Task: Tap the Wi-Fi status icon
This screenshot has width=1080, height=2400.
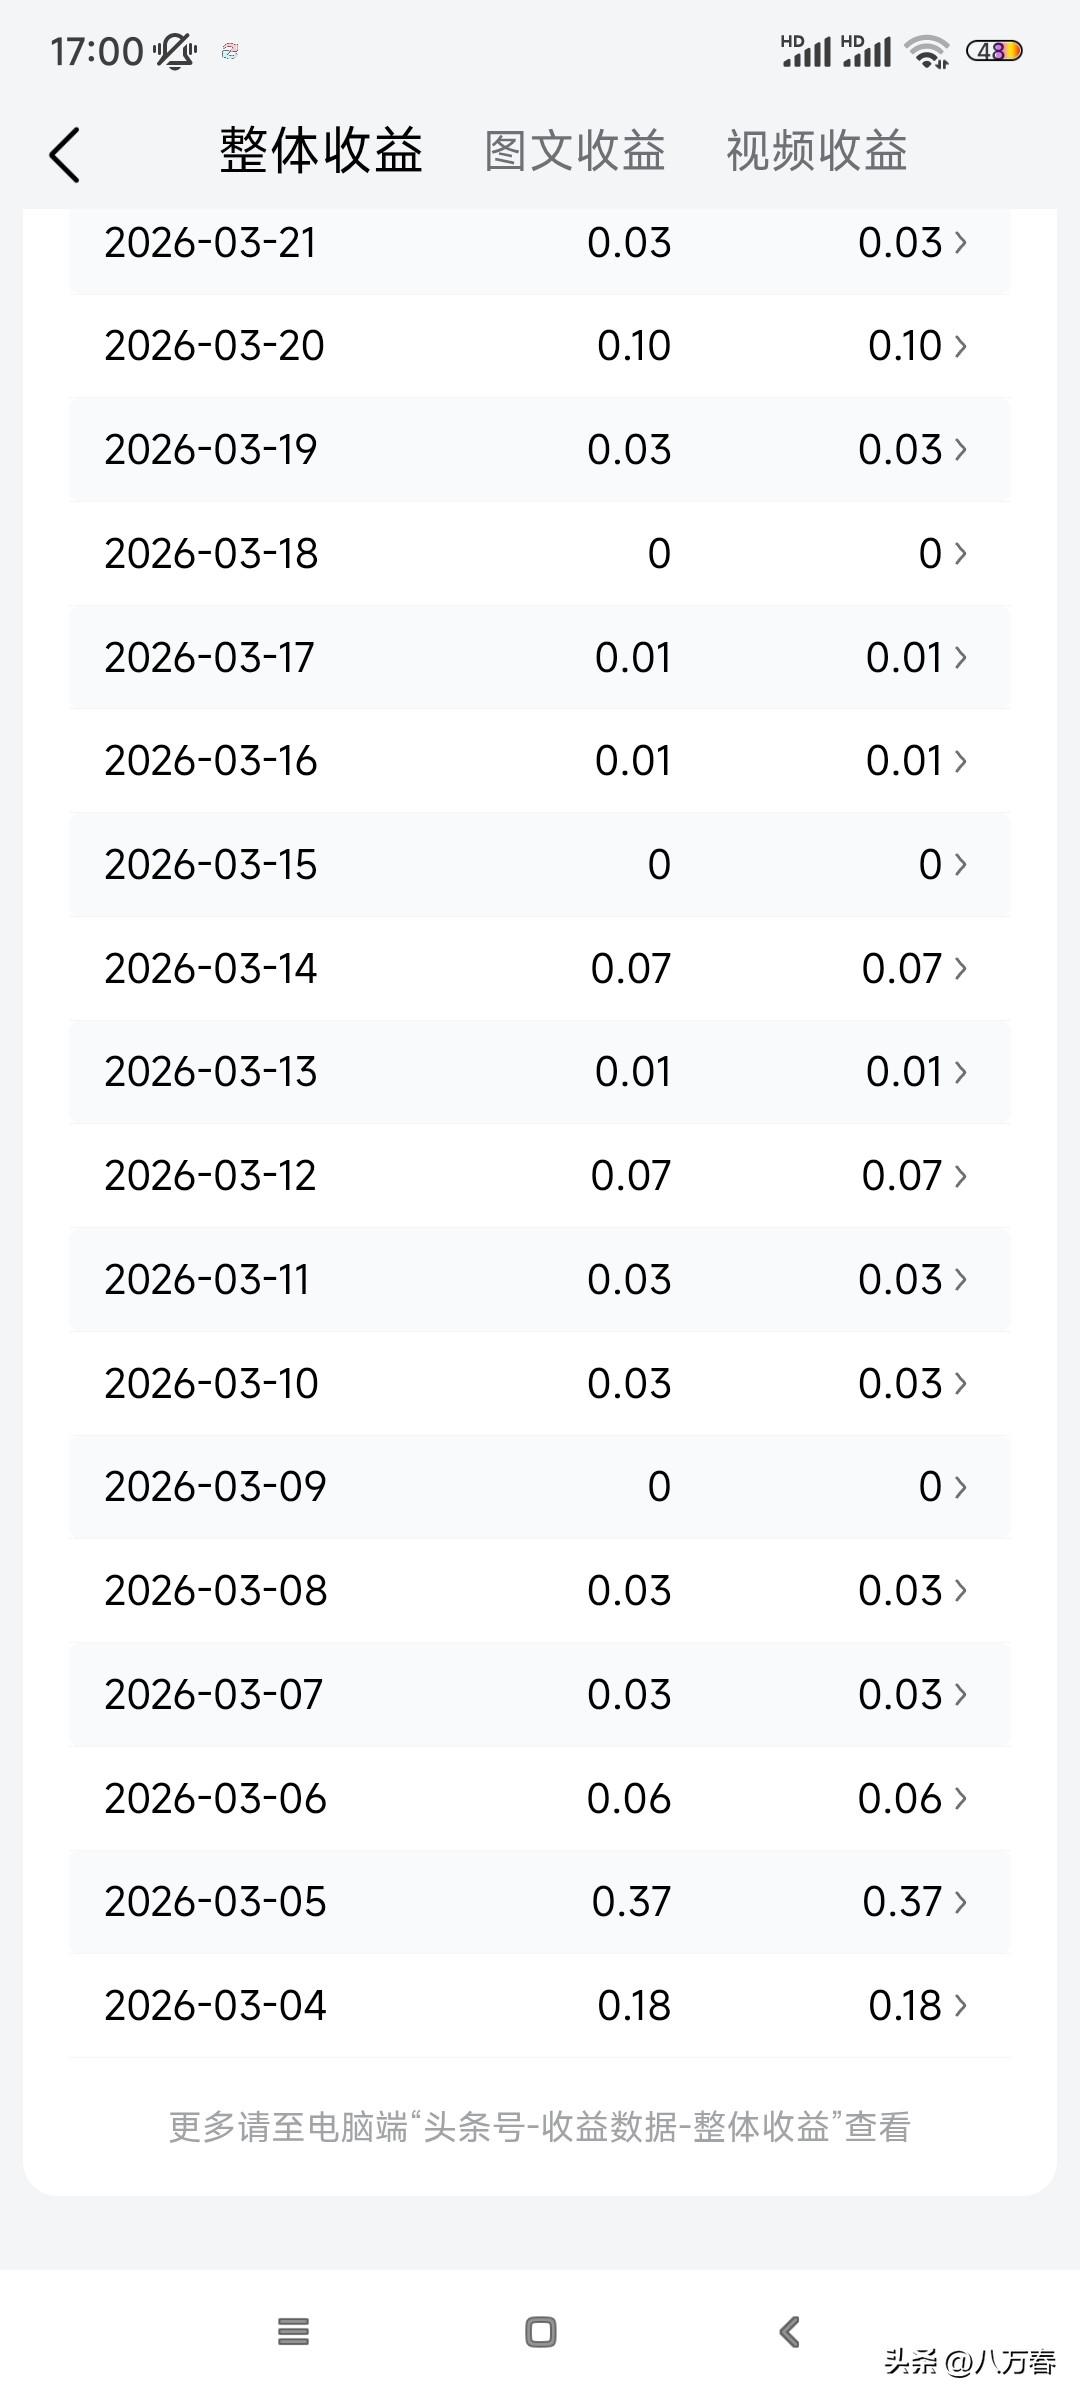Action: [x=926, y=51]
